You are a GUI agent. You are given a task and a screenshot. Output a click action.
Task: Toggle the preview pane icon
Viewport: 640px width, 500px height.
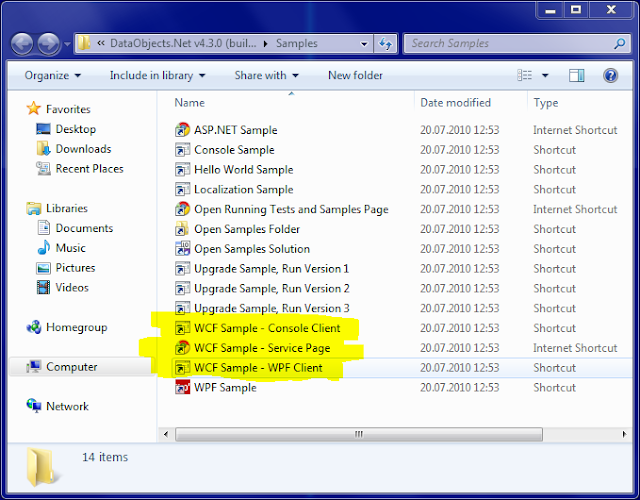pyautogui.click(x=577, y=76)
